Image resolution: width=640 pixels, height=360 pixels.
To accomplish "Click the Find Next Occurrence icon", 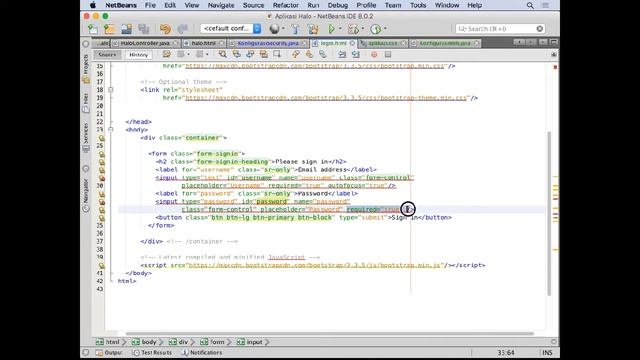I will pyautogui.click(x=250, y=54).
